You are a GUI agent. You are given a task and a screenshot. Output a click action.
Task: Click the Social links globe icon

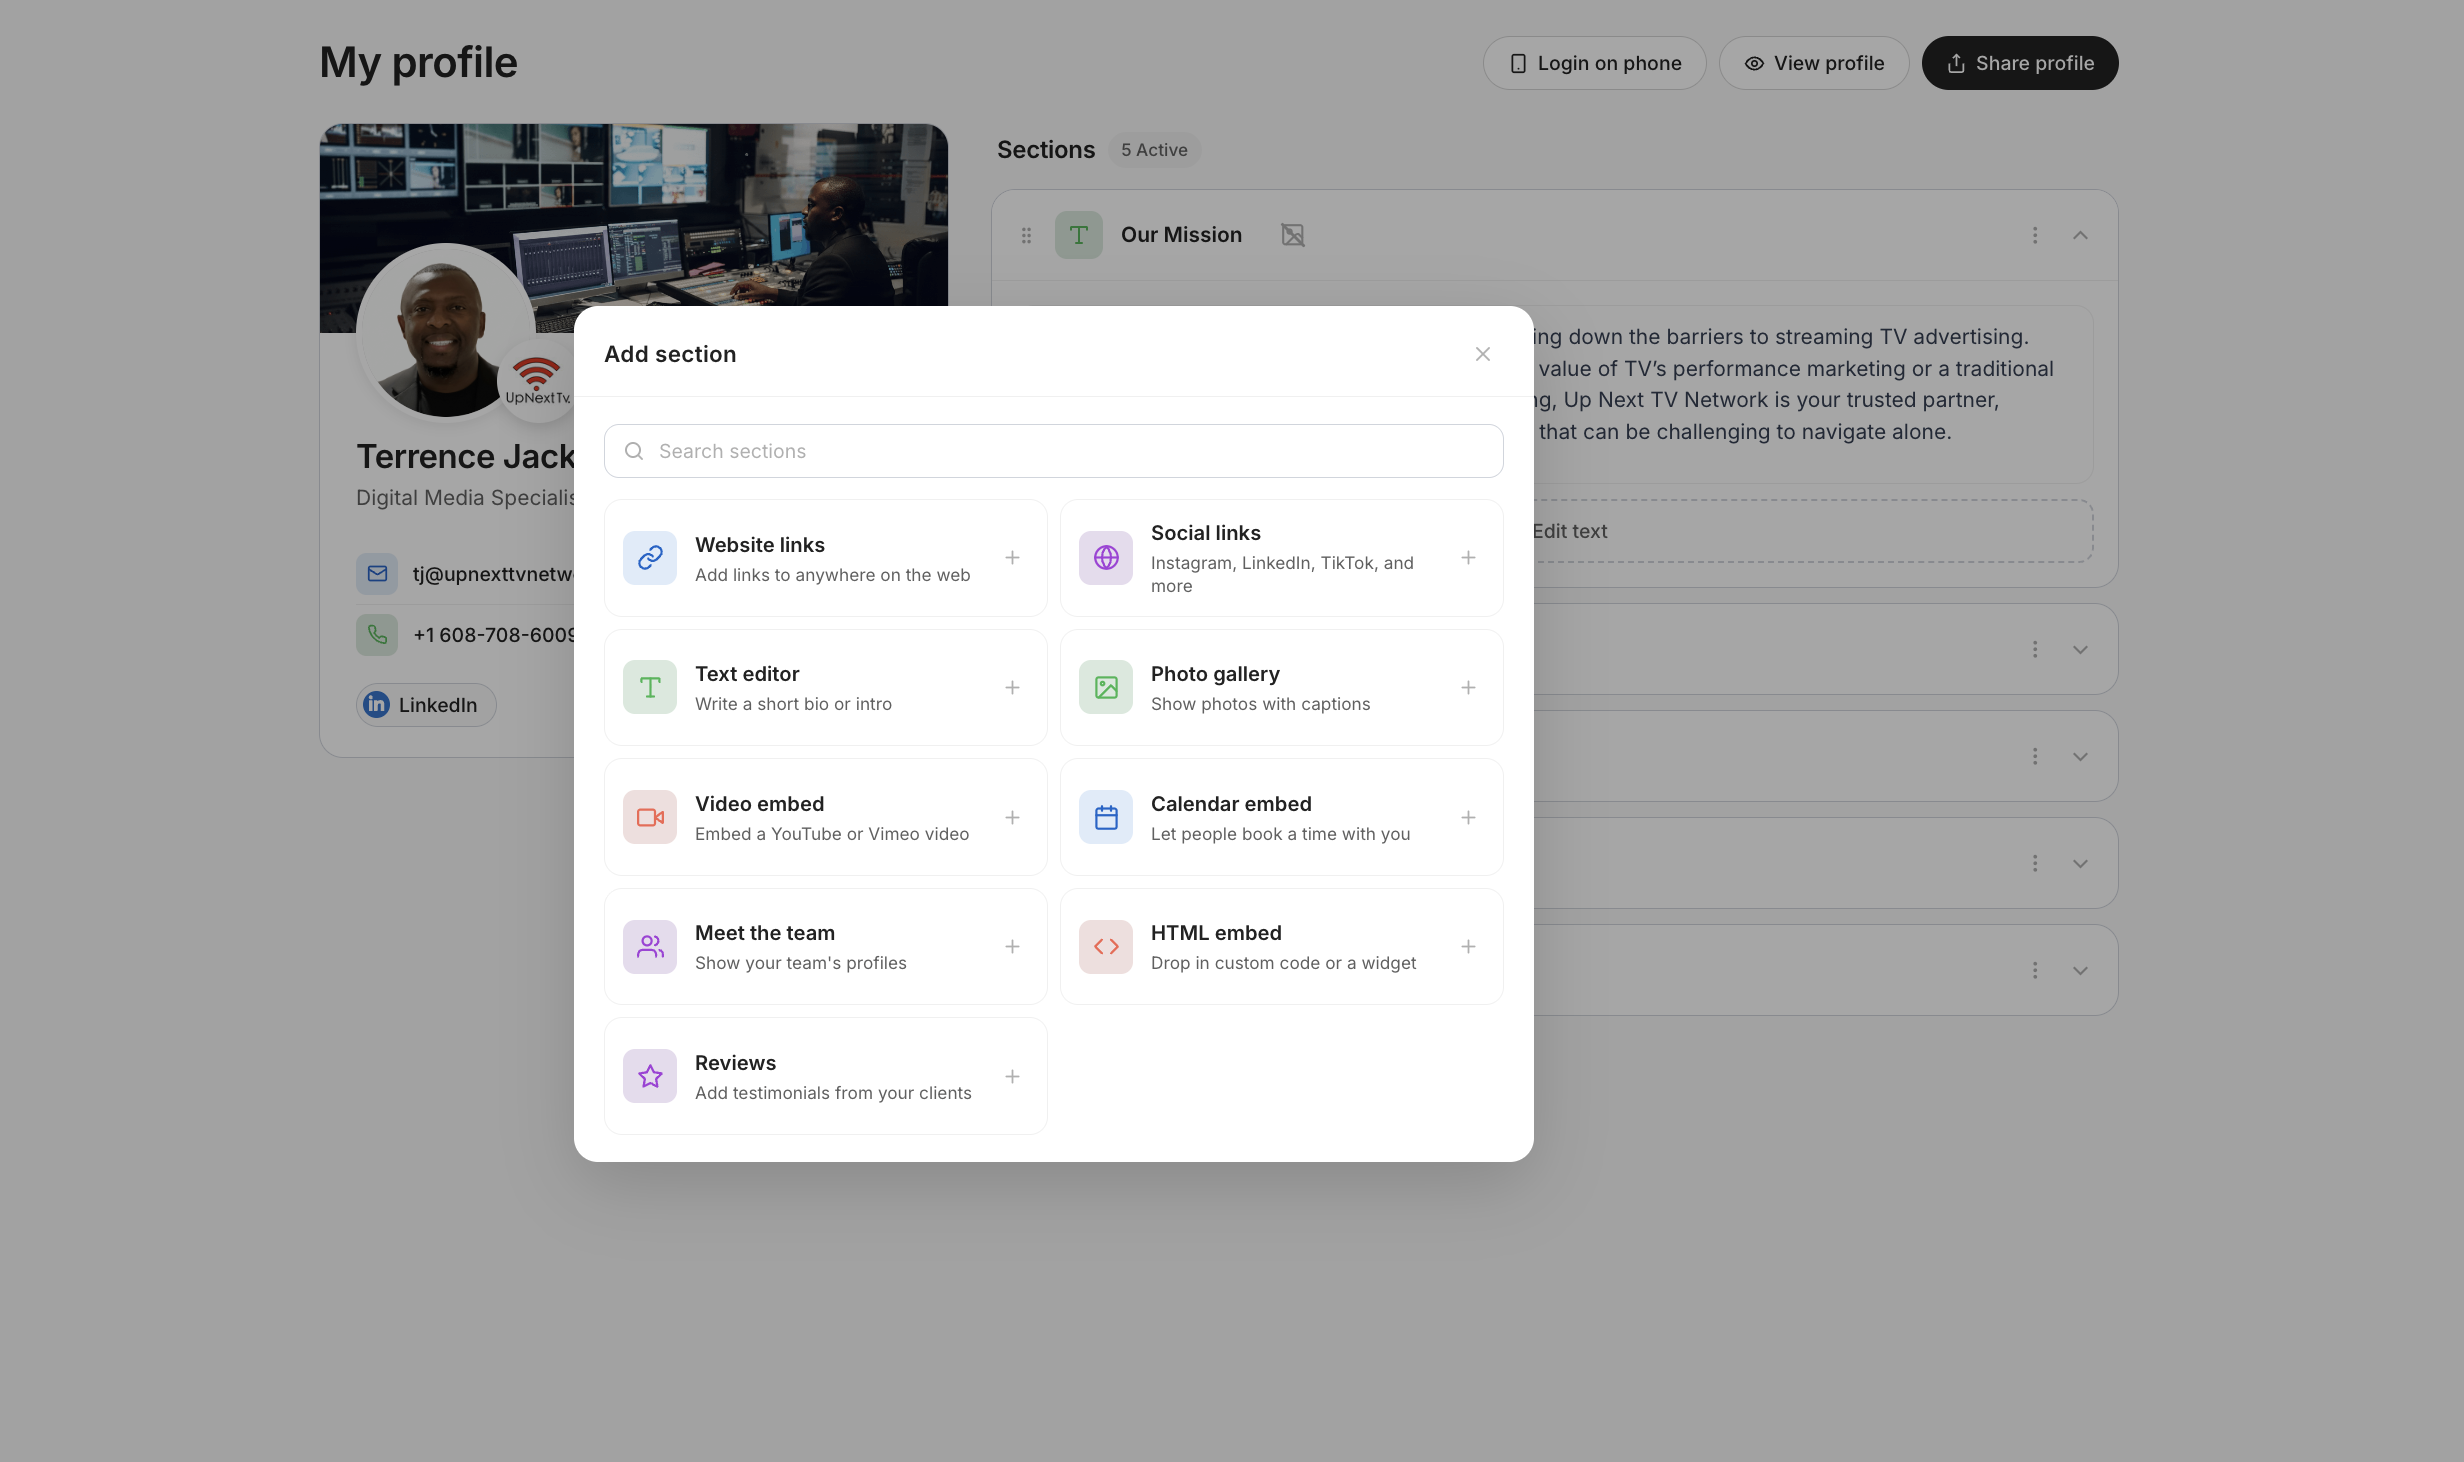1106,558
